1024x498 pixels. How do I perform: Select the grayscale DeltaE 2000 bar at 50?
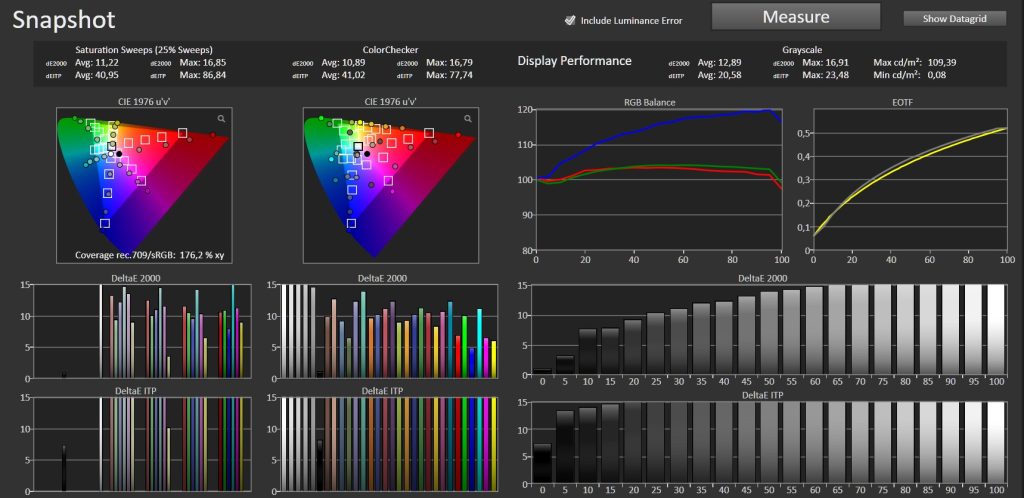tap(769, 334)
